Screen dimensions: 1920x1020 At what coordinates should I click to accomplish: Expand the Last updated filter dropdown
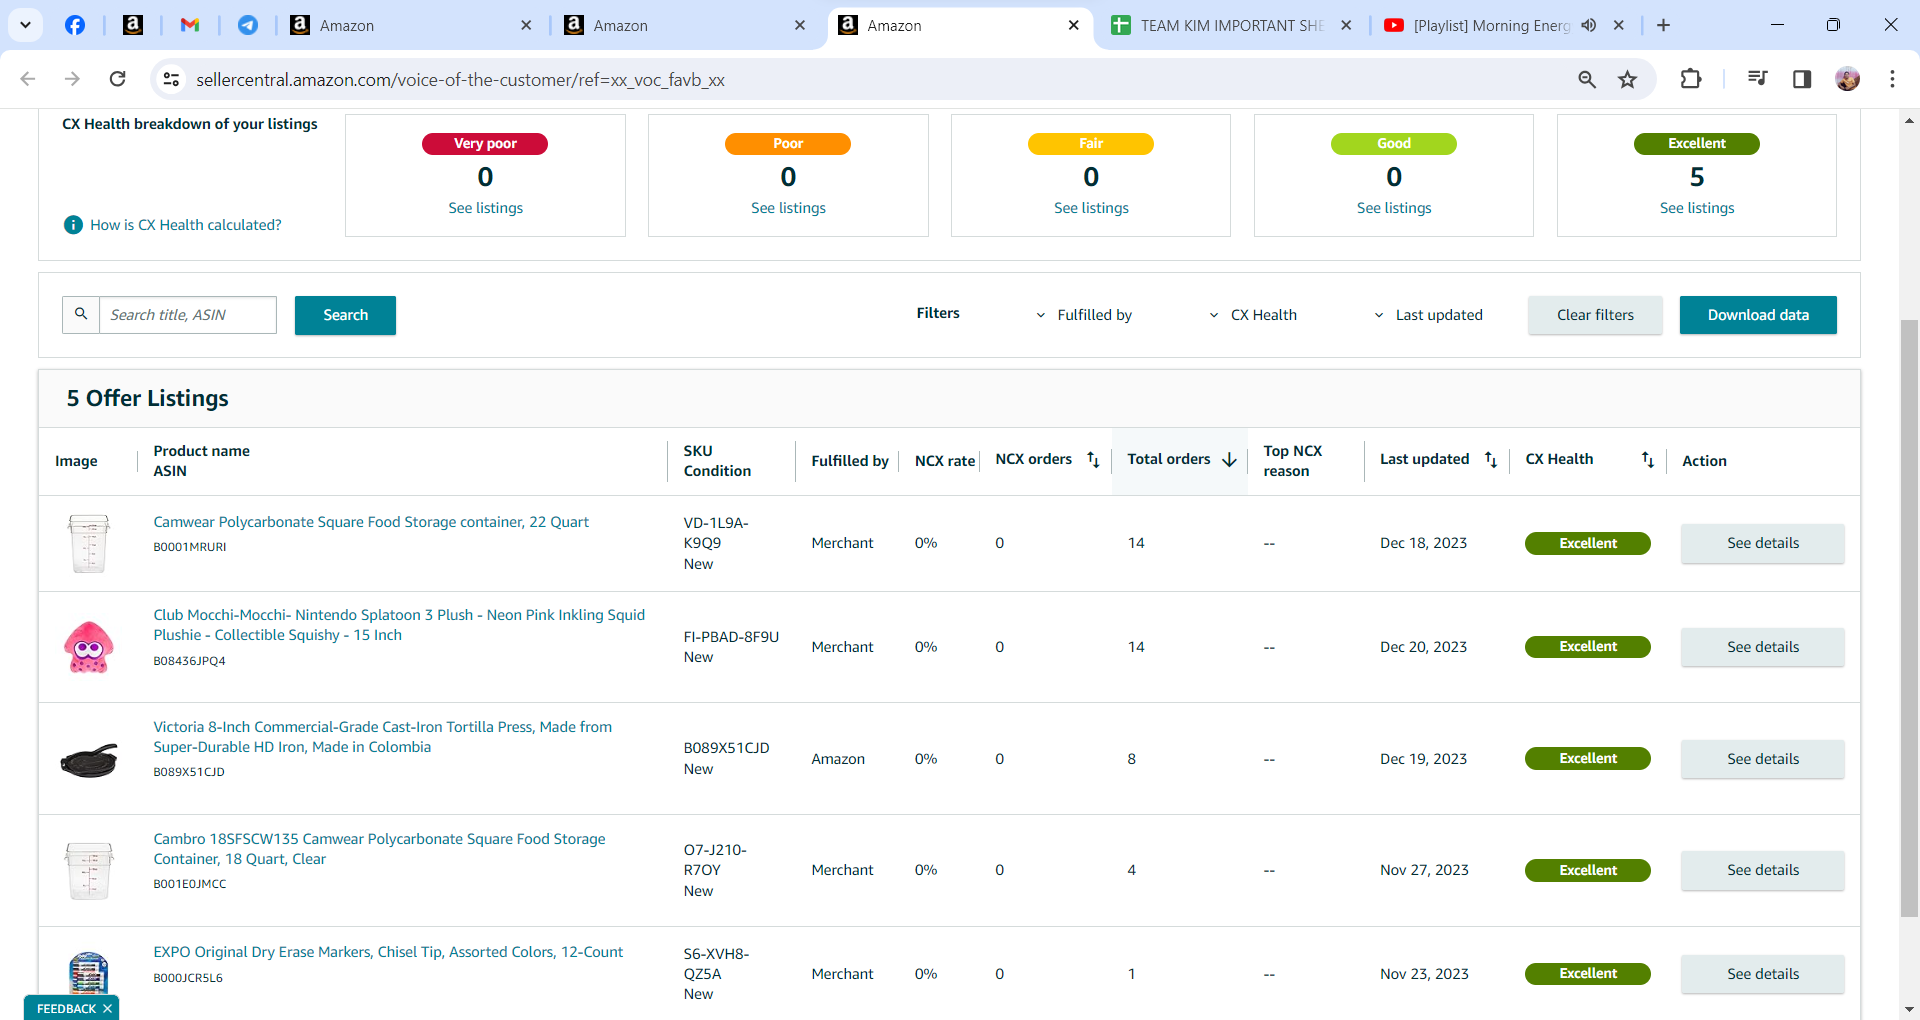click(x=1428, y=315)
